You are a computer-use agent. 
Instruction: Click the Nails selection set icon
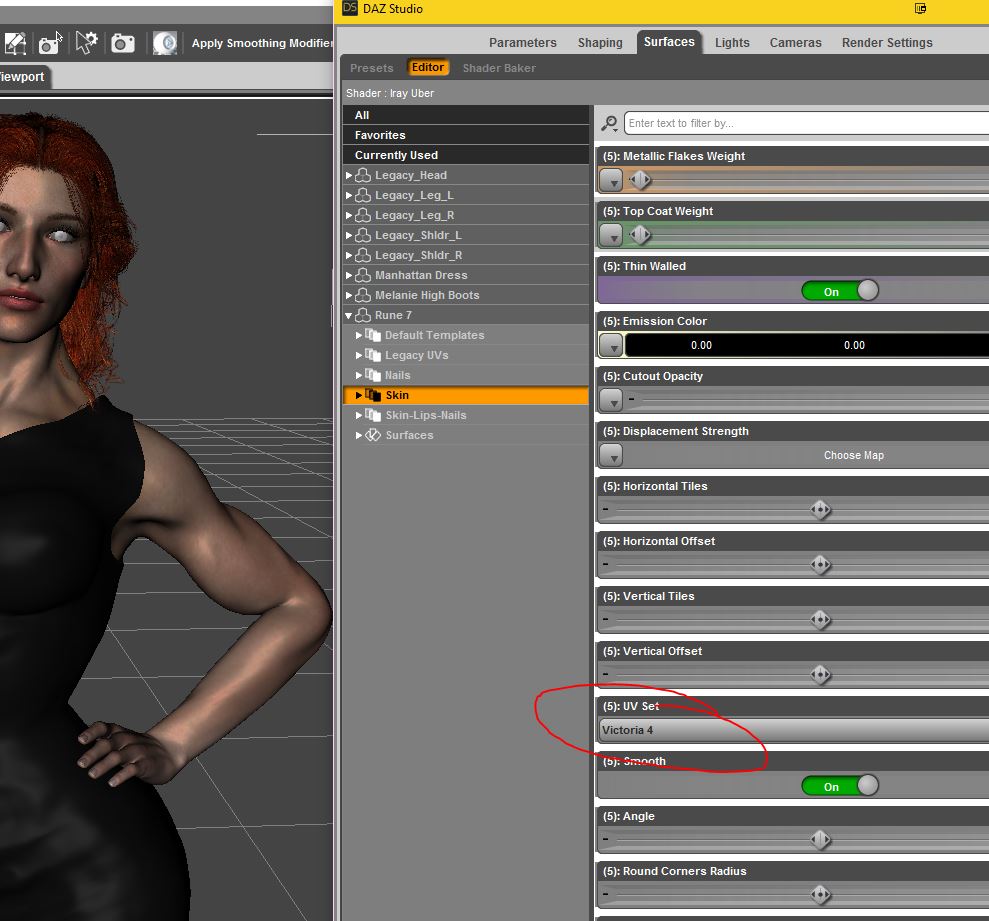(x=373, y=375)
